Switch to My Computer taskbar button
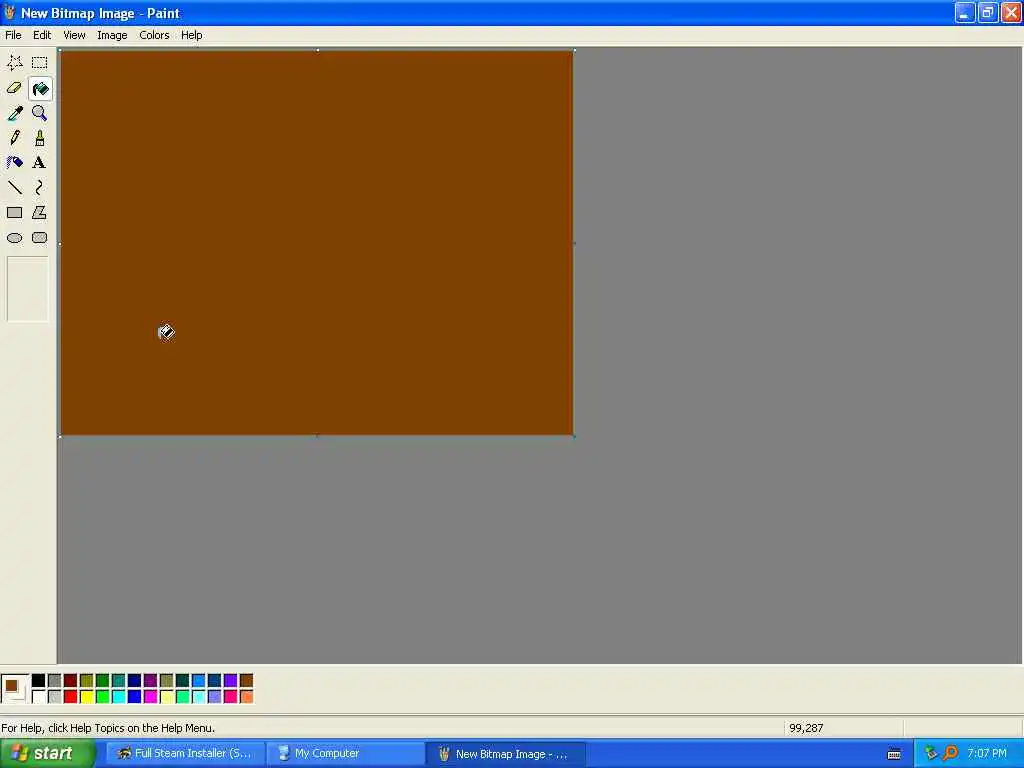The width and height of the screenshot is (1024, 768). tap(345, 754)
